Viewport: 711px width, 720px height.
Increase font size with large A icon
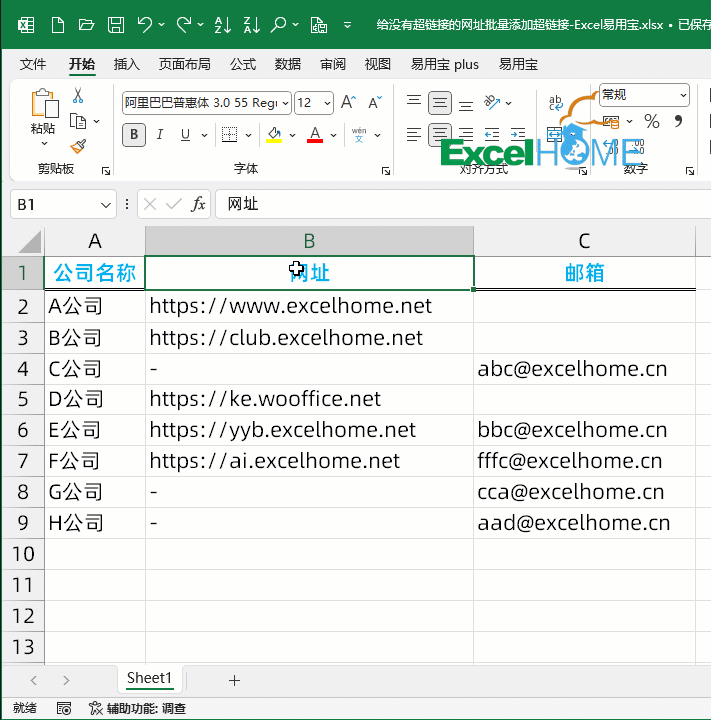349,102
